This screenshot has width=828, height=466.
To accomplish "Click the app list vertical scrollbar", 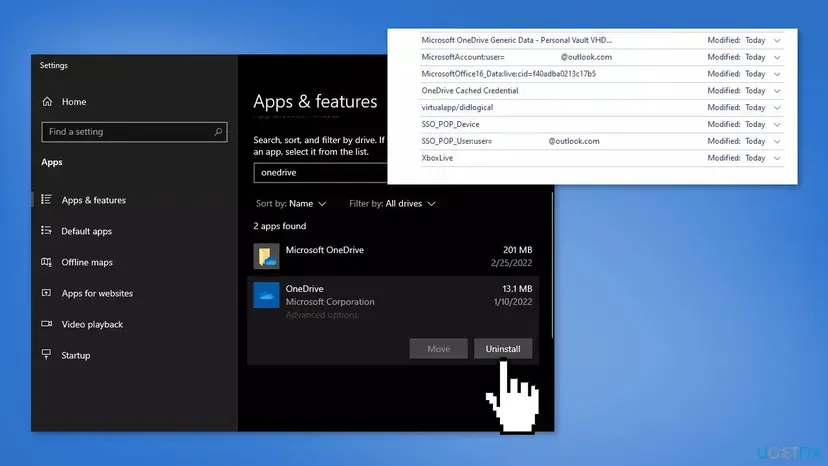I will pos(552,264).
